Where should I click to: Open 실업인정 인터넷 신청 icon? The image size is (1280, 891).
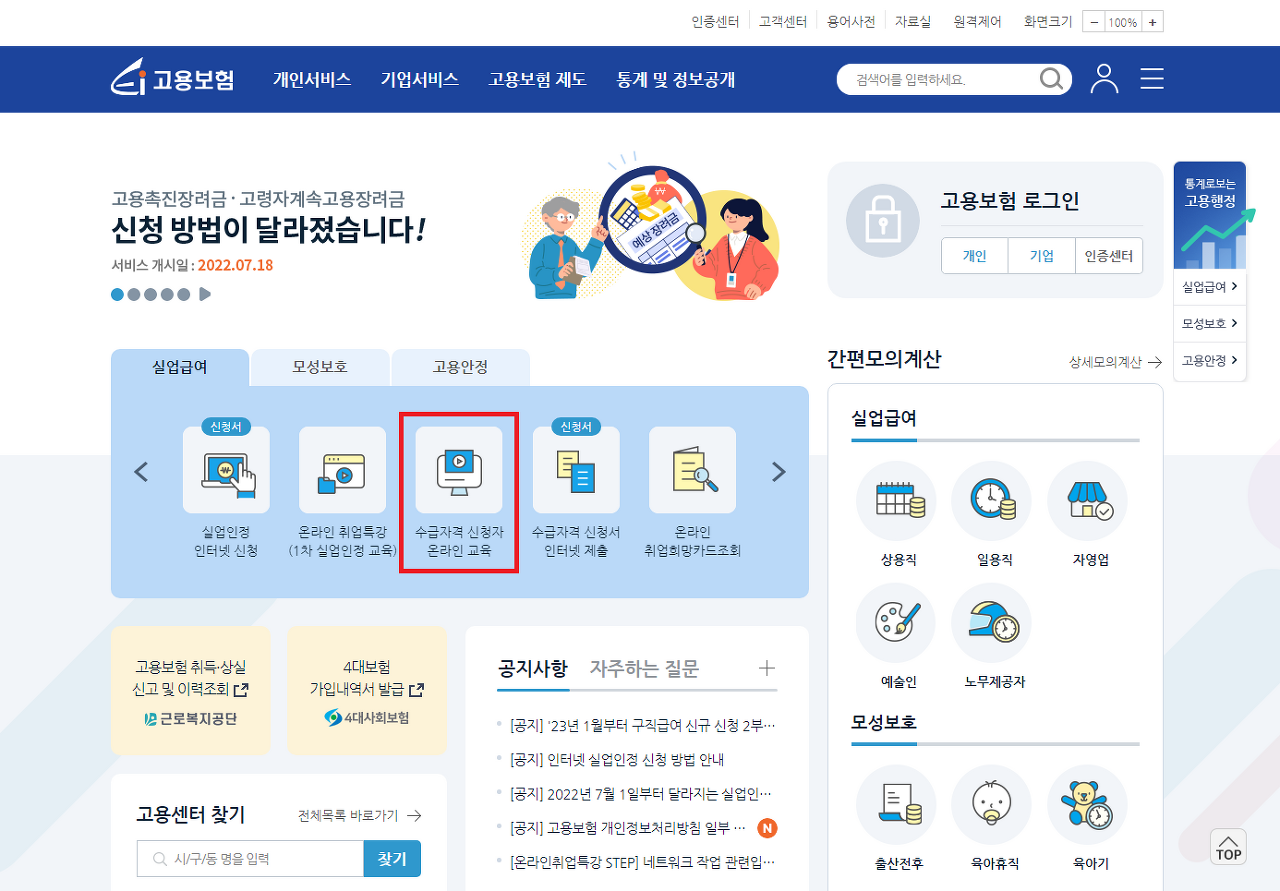point(226,470)
